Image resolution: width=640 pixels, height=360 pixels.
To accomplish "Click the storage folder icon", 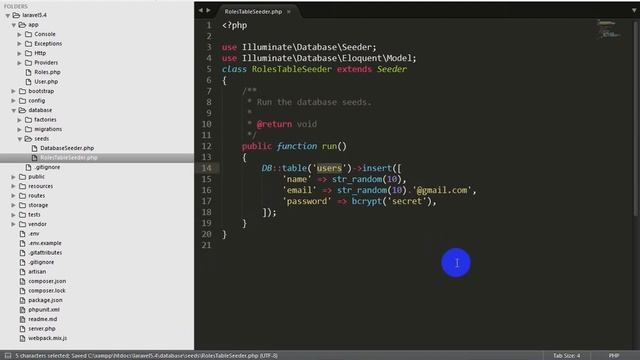I will (x=22, y=205).
